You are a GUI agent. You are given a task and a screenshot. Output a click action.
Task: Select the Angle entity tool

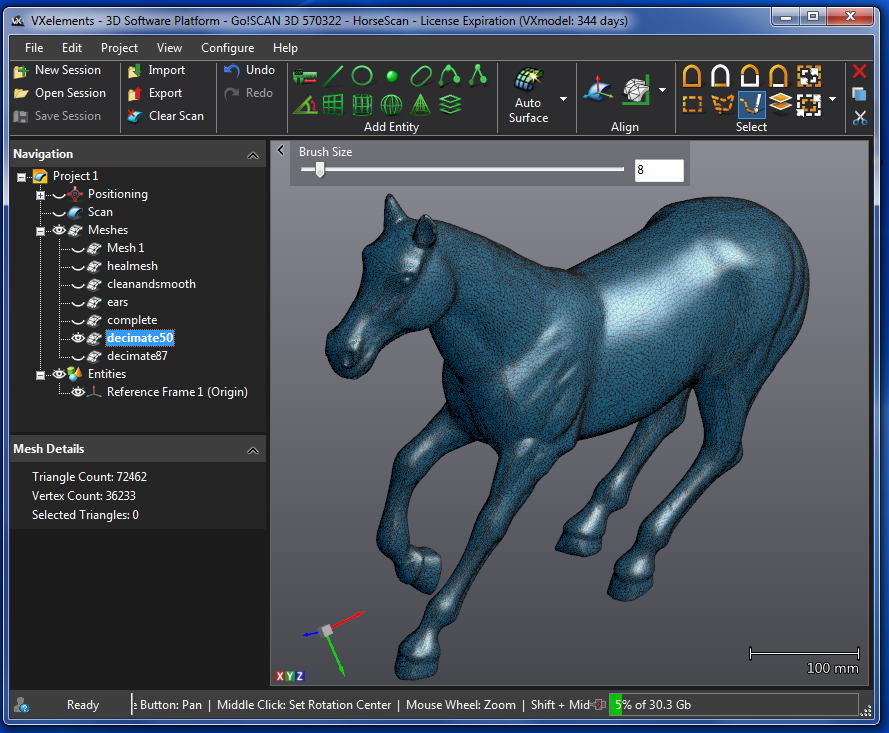click(305, 105)
